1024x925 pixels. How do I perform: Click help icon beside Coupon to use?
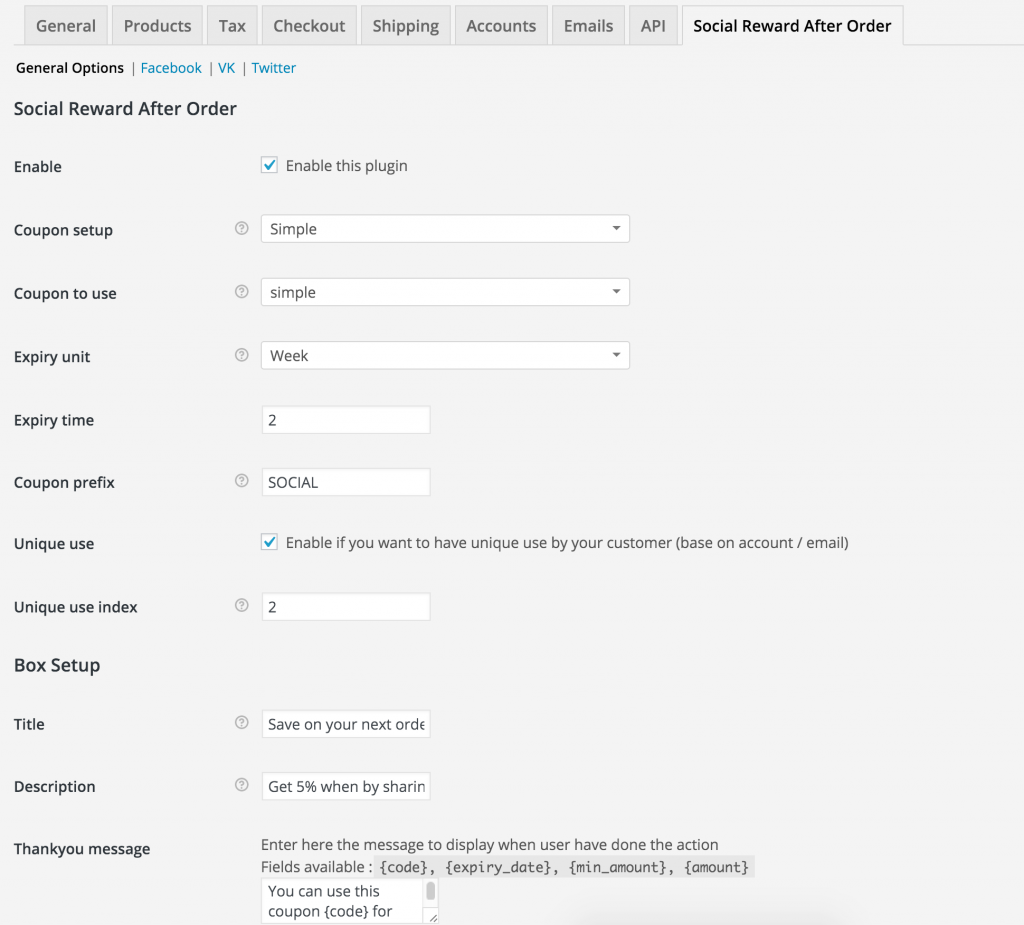241,292
